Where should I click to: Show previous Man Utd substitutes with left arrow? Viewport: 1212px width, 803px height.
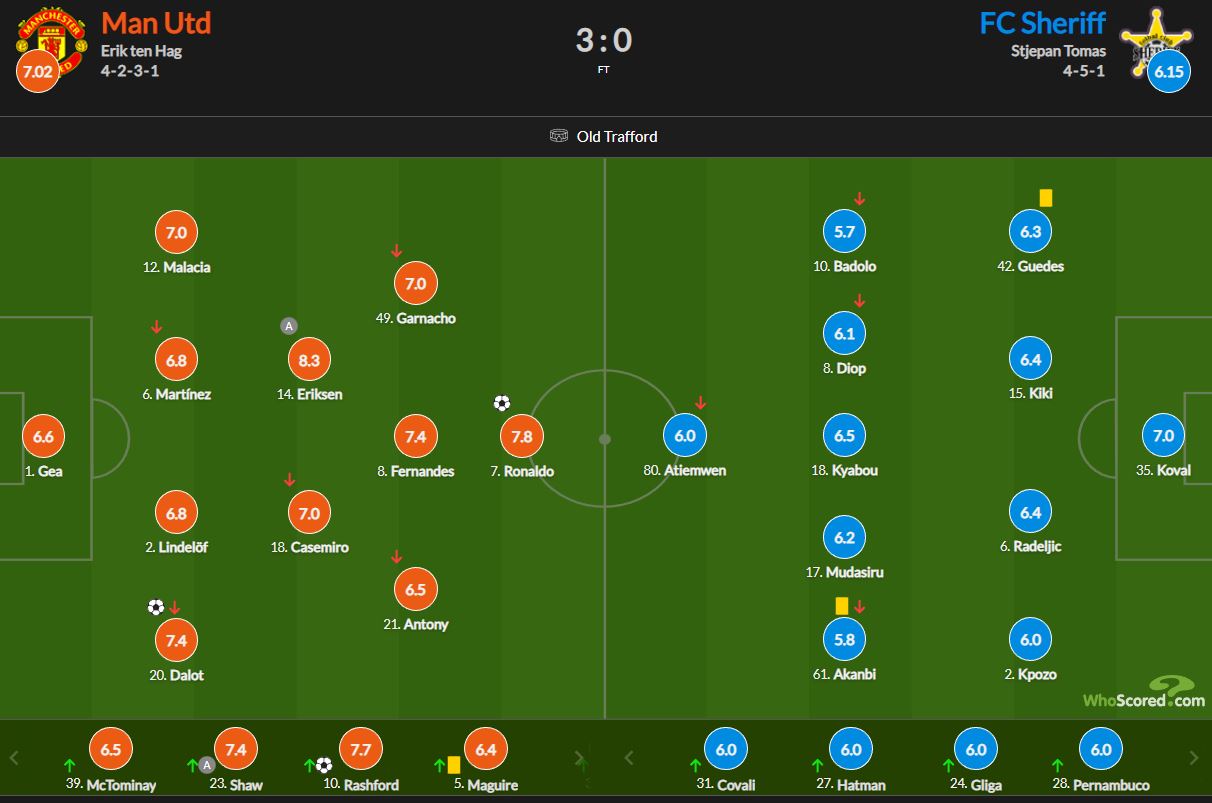tap(15, 757)
